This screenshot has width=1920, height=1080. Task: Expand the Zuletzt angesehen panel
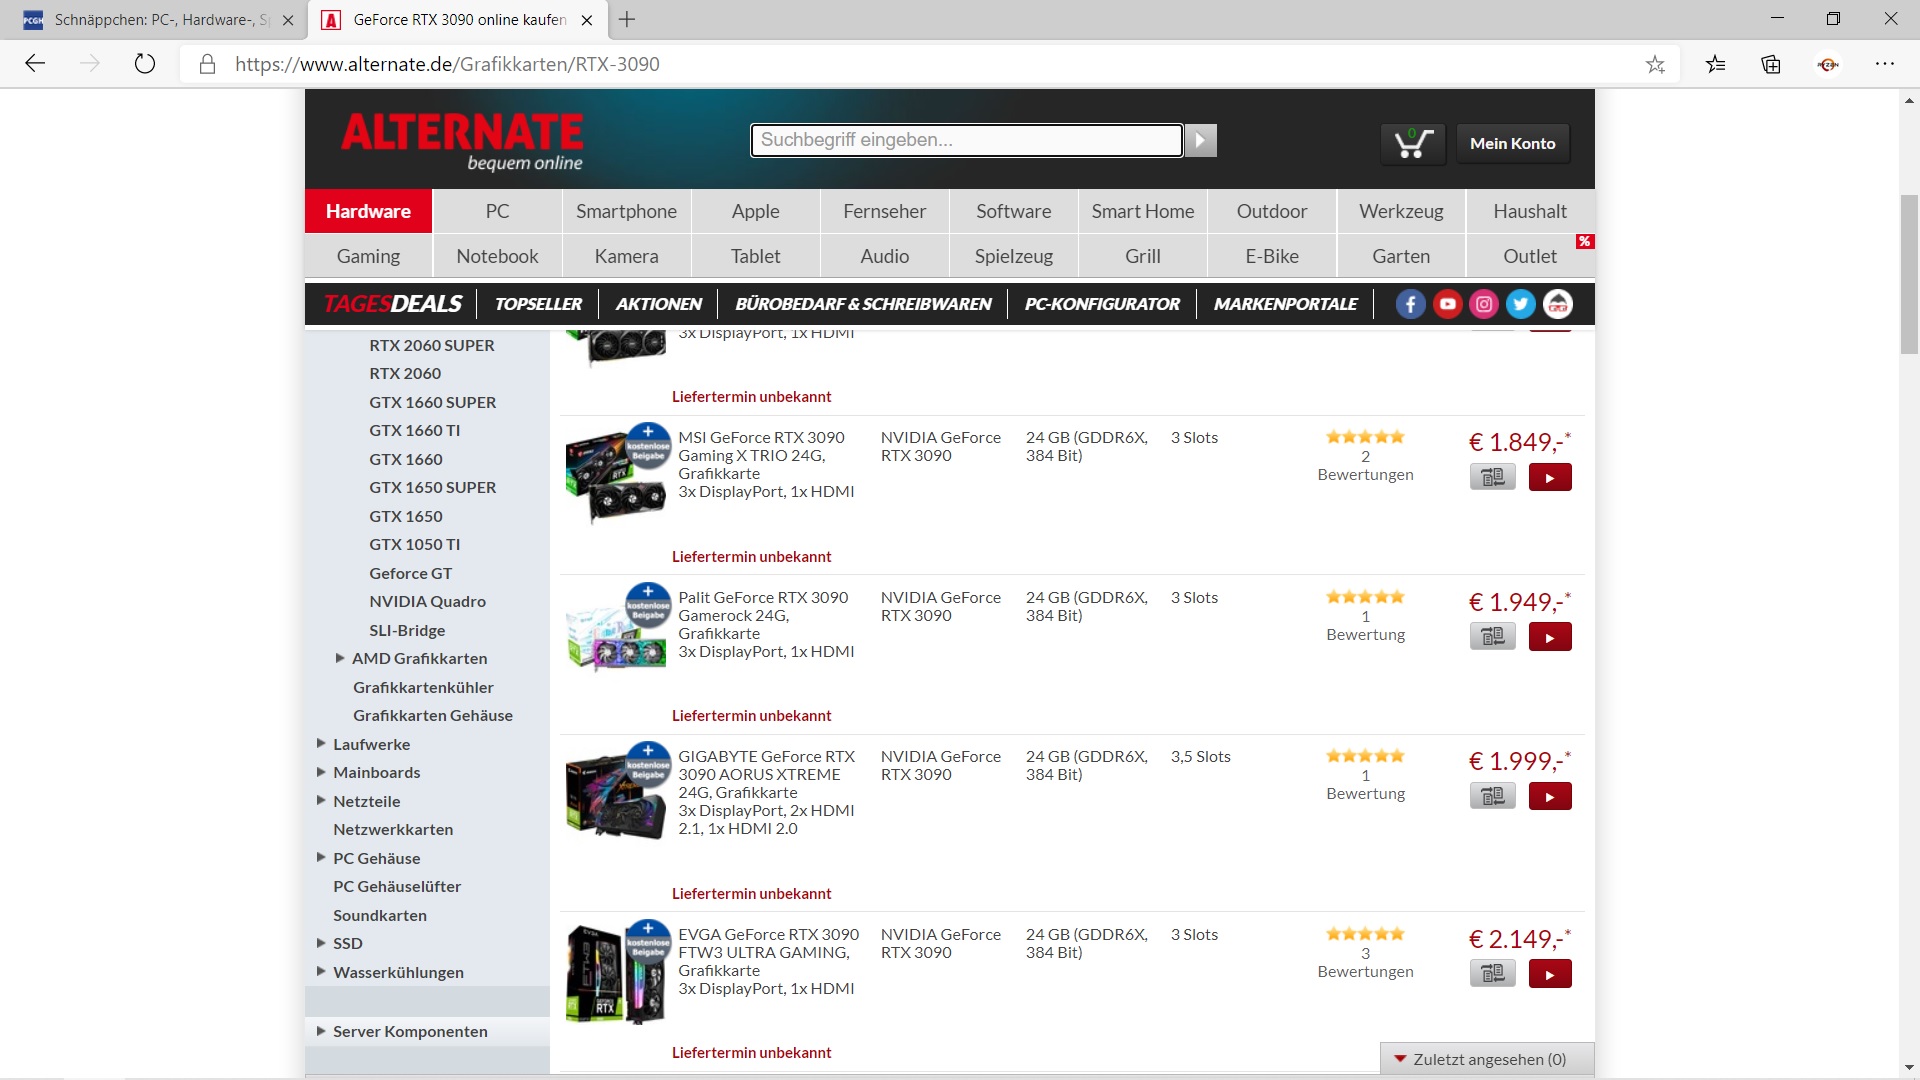1487,1059
